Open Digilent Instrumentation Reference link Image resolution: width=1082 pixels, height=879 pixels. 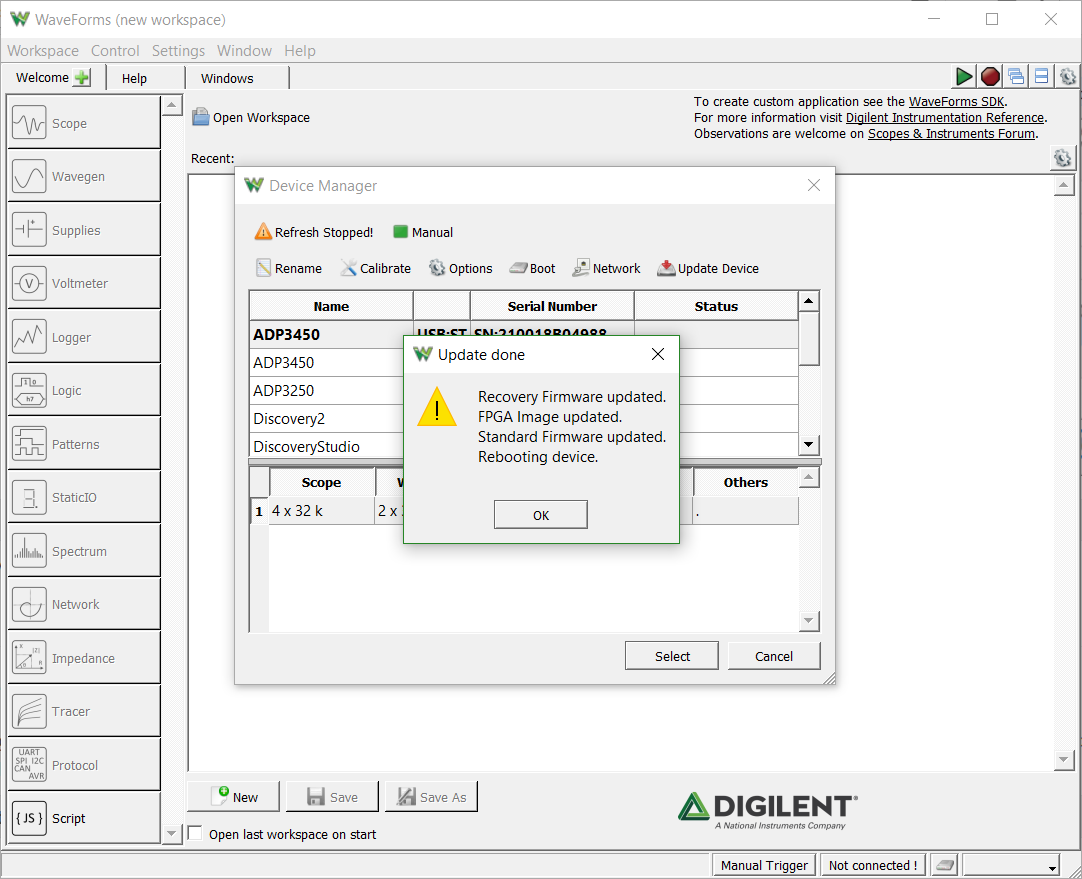[x=945, y=117]
